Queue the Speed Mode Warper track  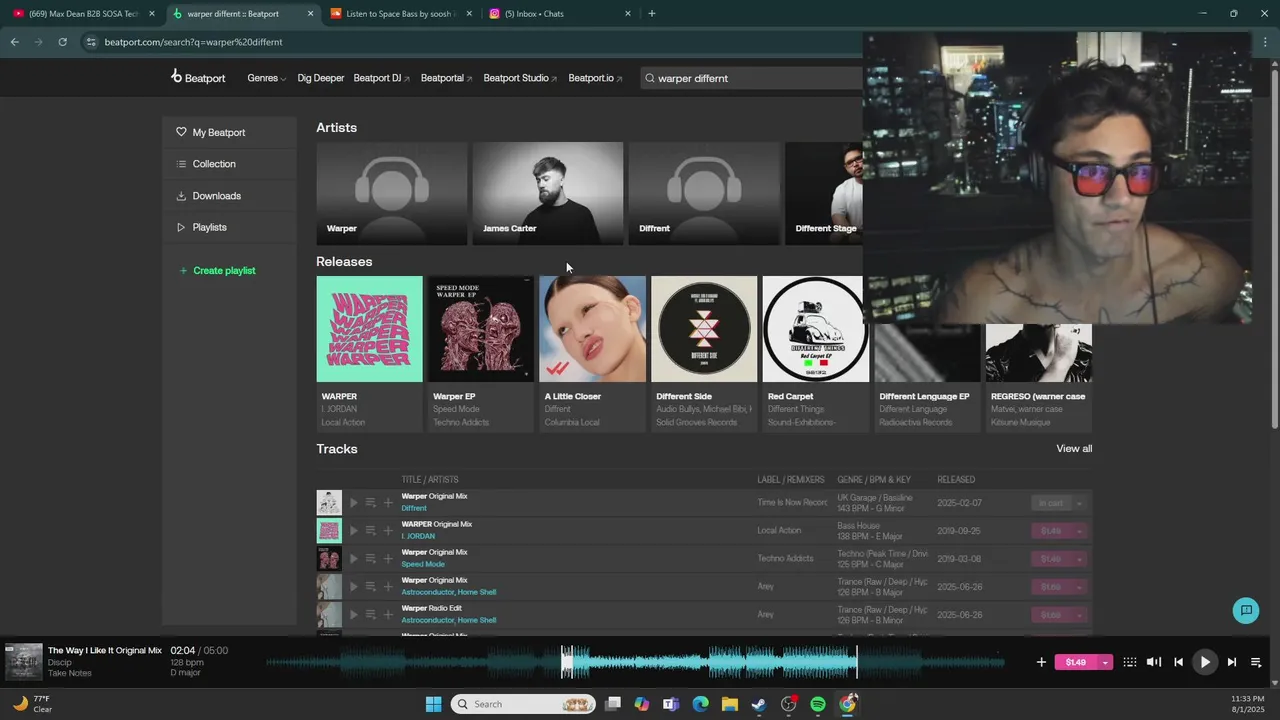pyautogui.click(x=370, y=559)
